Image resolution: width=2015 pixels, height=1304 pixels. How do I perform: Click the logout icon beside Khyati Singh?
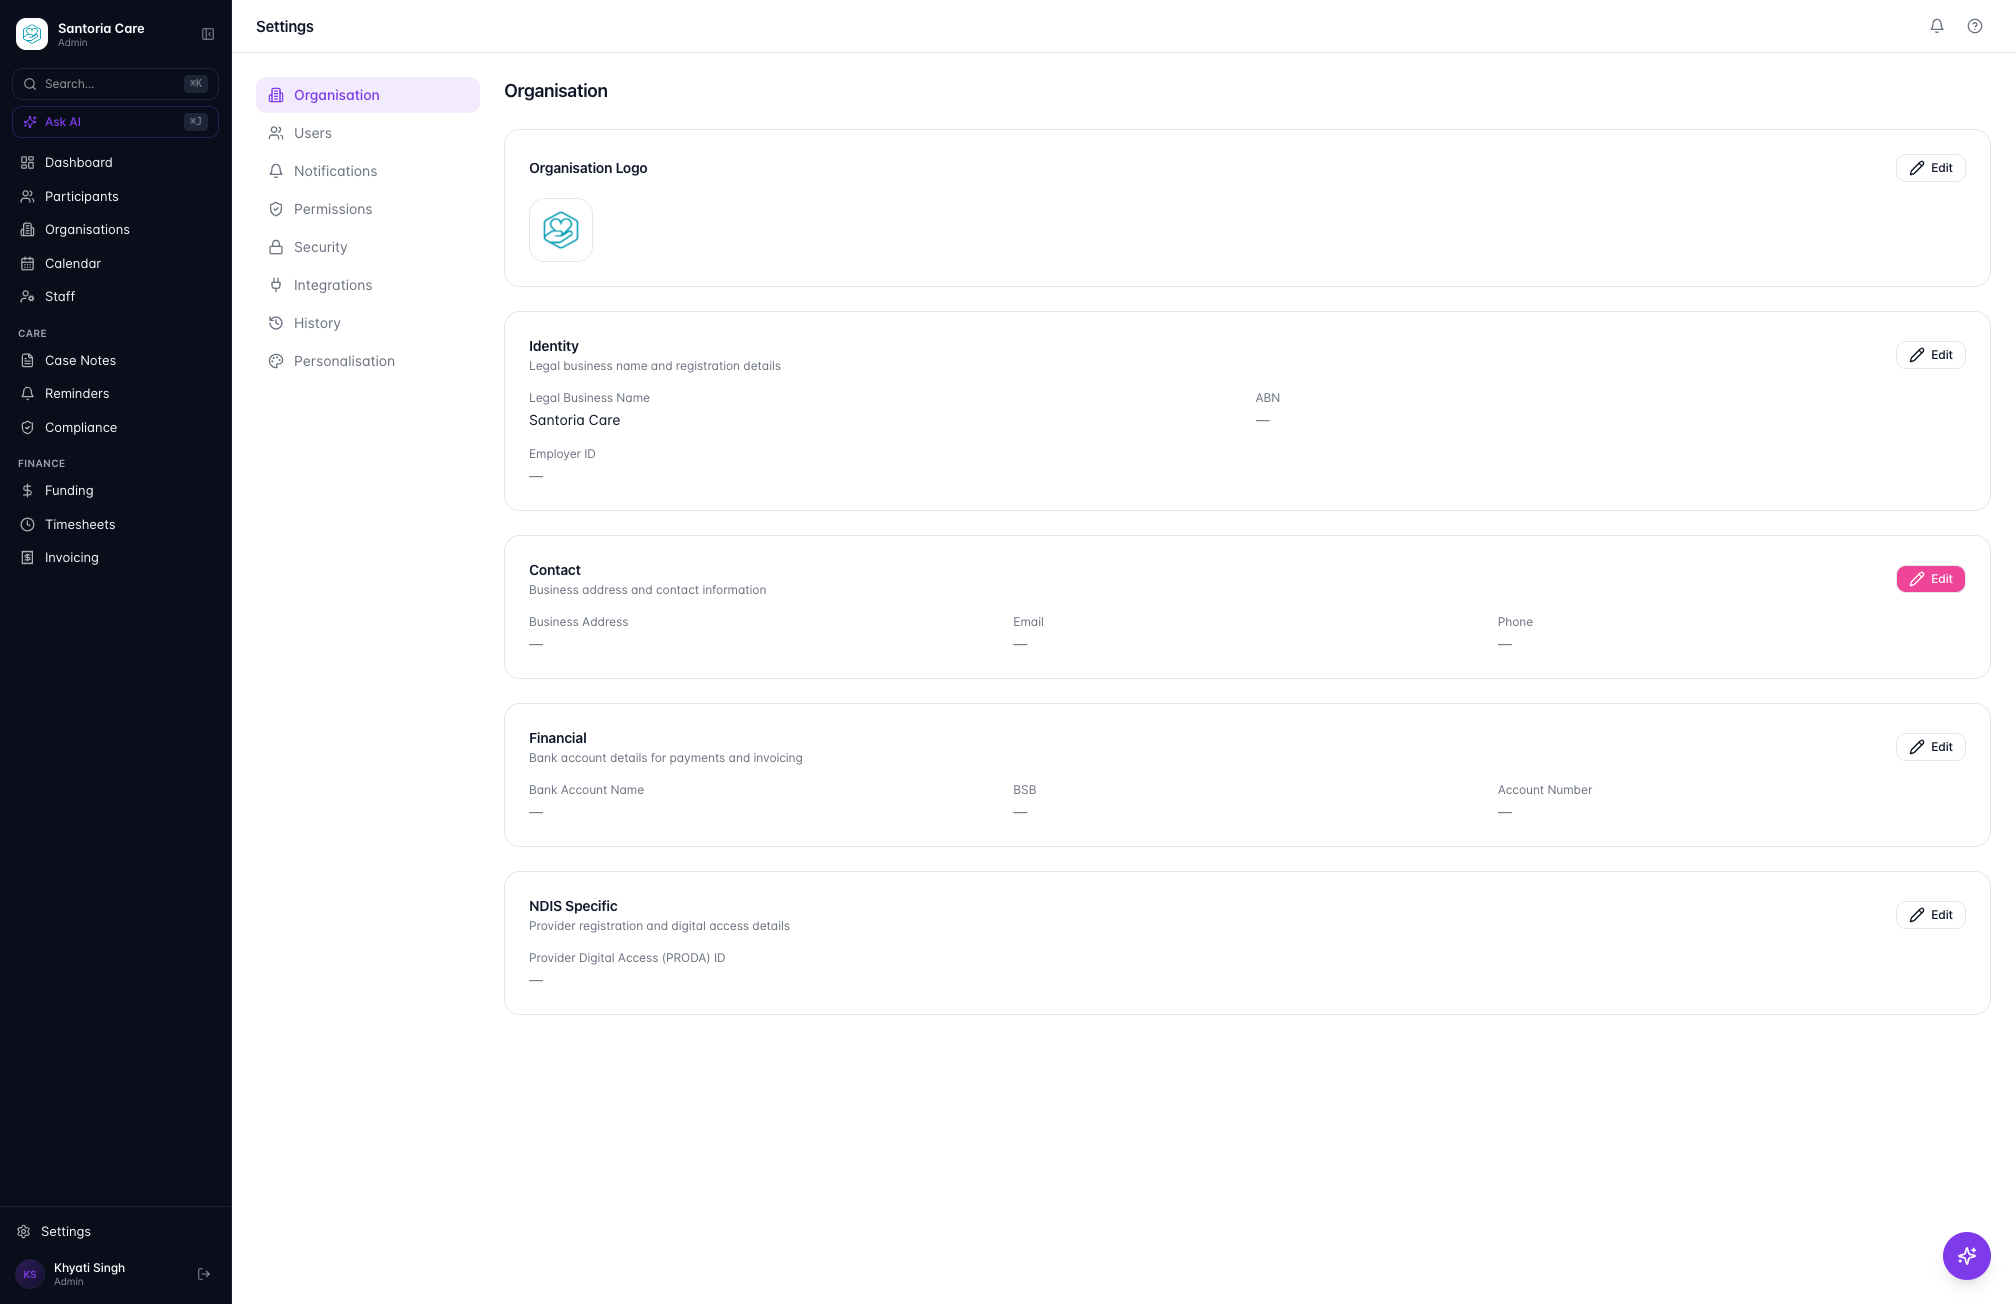tap(204, 1274)
